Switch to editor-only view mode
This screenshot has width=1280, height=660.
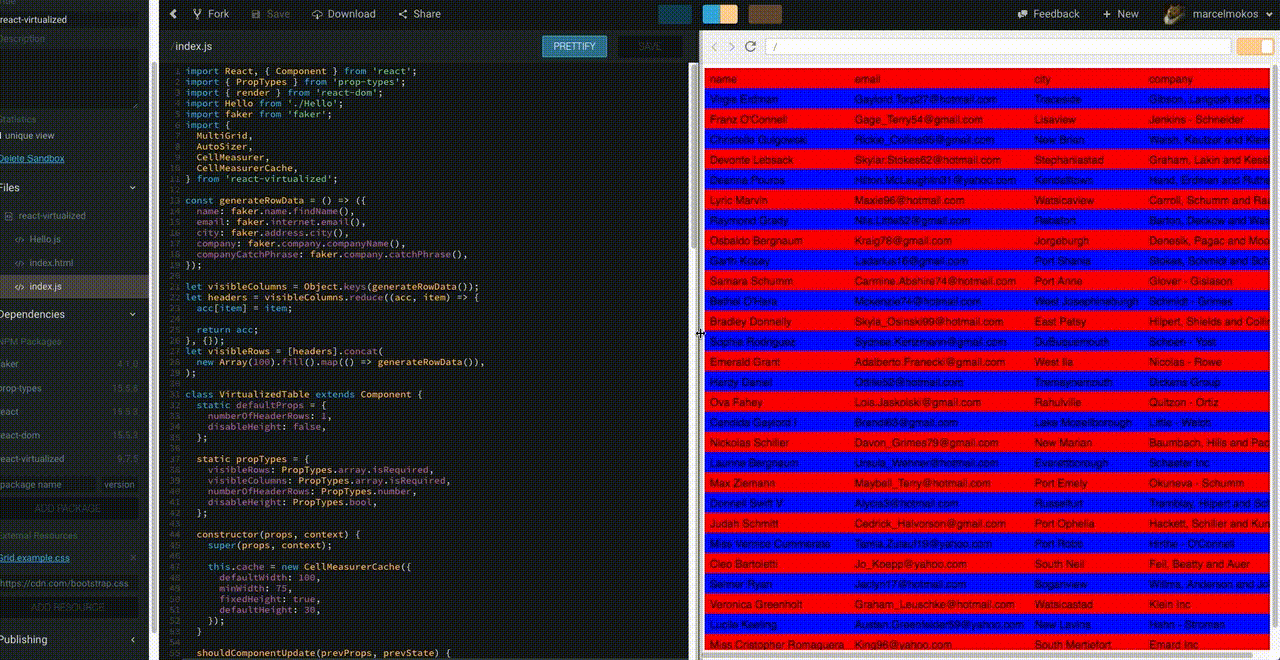pos(675,14)
